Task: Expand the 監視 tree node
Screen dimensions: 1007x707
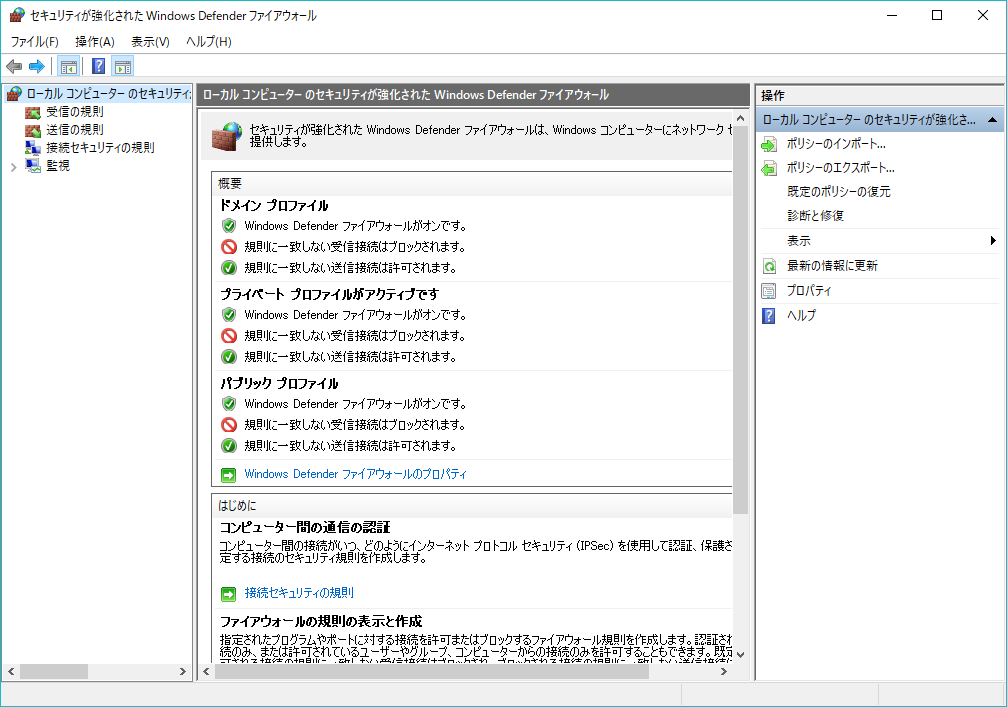Action: click(x=13, y=166)
